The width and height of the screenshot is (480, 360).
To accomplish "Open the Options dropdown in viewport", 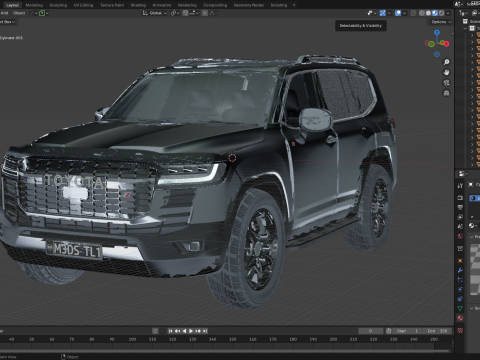I will (x=441, y=22).
